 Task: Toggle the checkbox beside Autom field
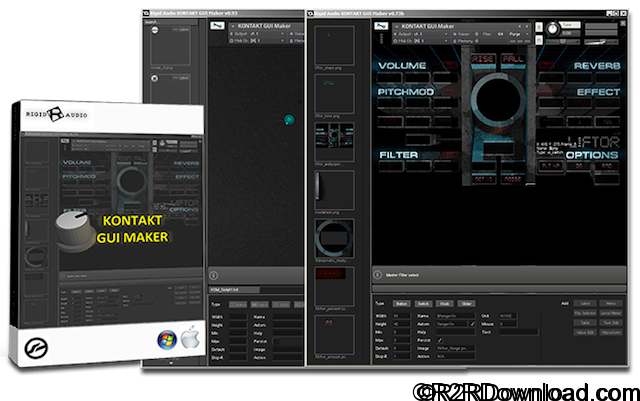[x=472, y=324]
